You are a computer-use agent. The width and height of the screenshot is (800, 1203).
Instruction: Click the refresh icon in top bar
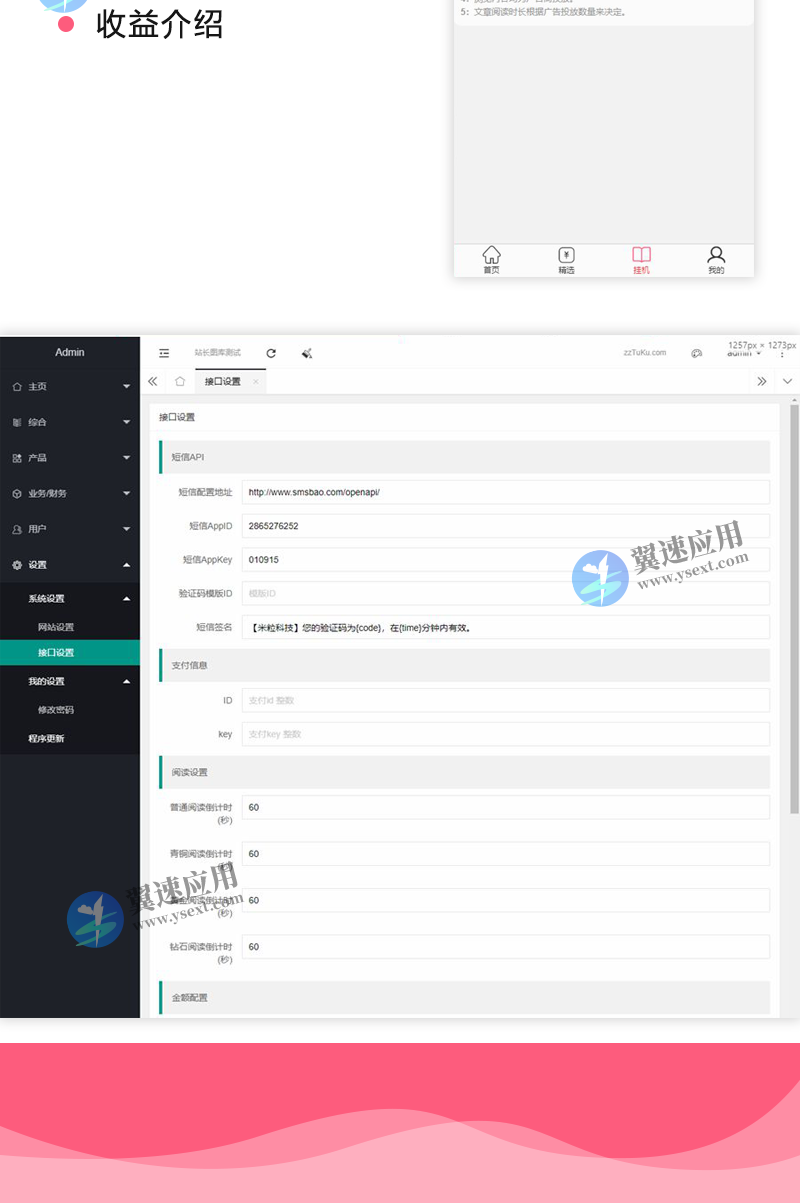pyautogui.click(x=271, y=353)
